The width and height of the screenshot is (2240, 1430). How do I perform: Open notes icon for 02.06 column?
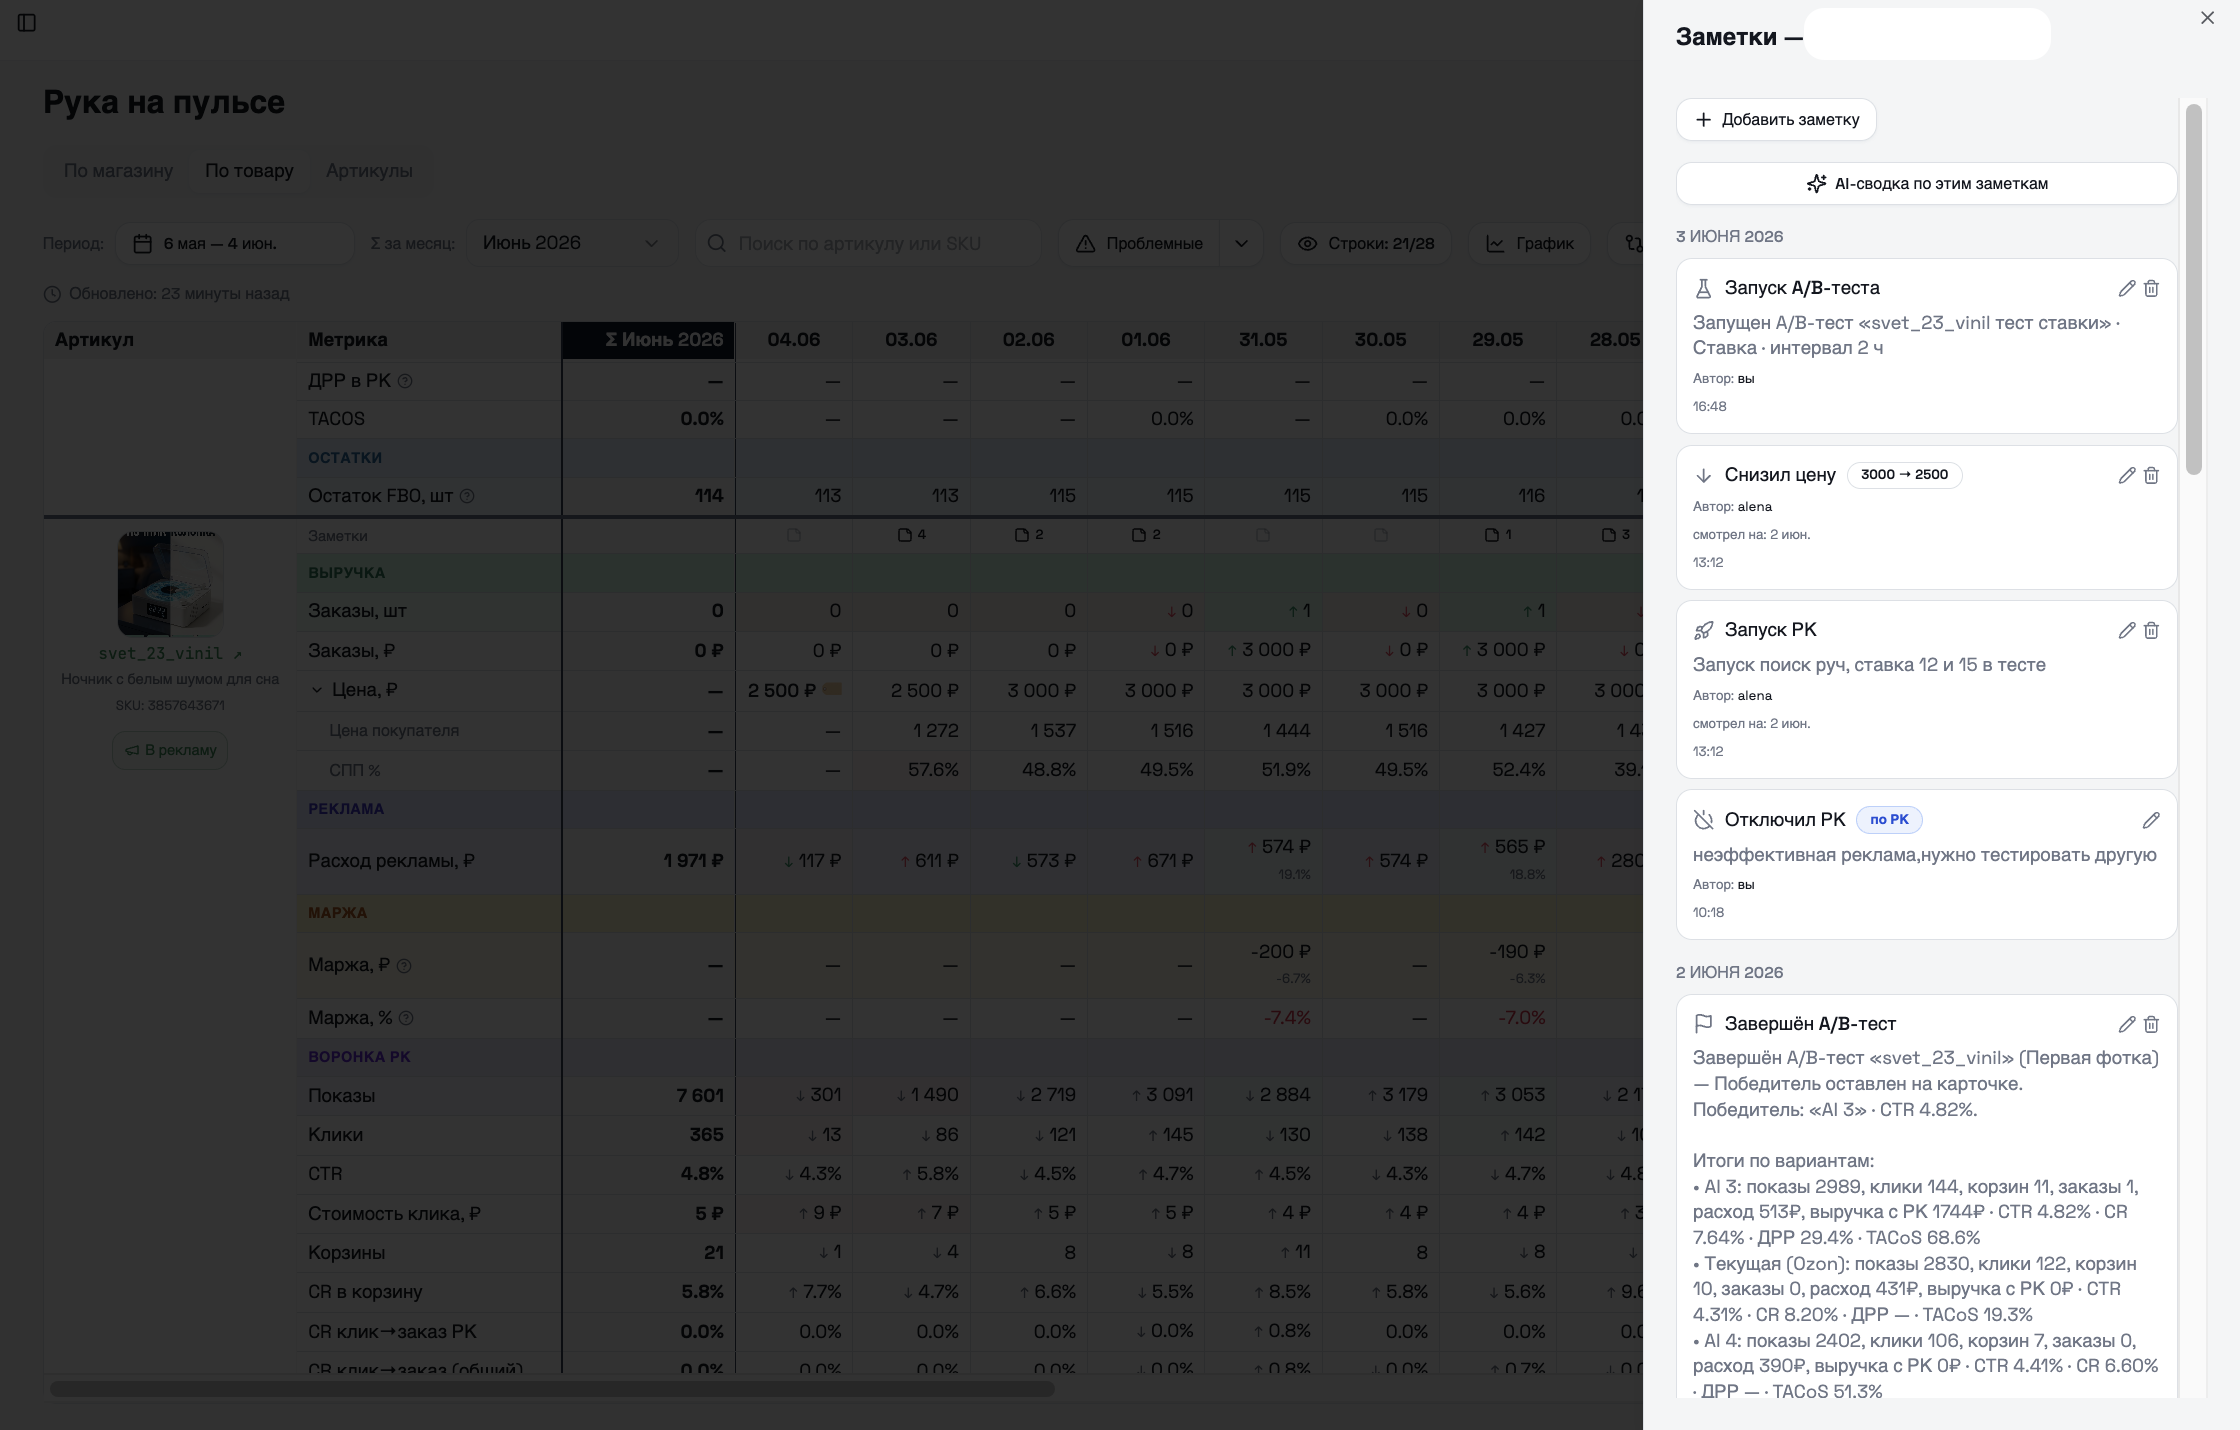pyautogui.click(x=1029, y=535)
